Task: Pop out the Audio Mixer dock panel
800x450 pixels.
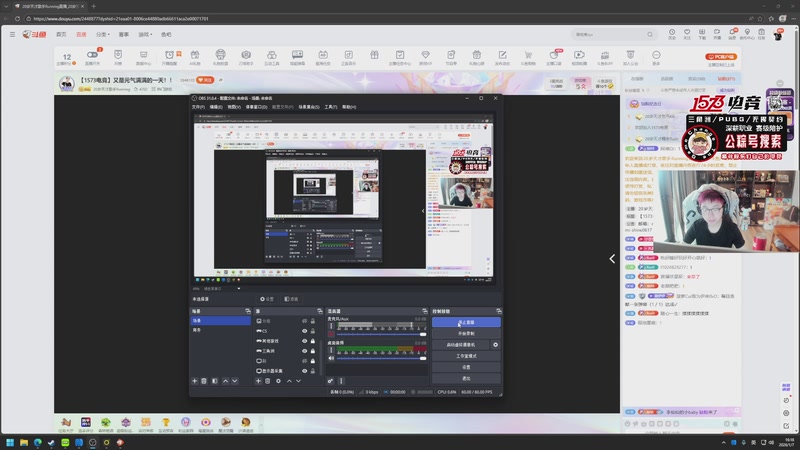Action: click(424, 311)
